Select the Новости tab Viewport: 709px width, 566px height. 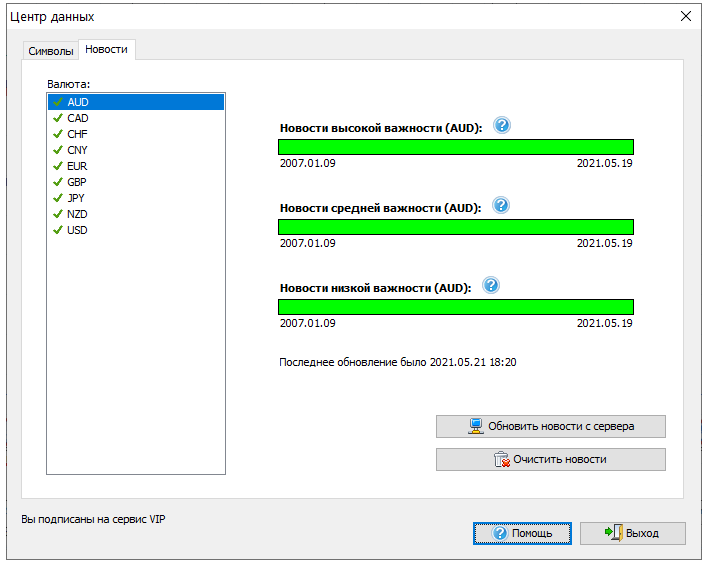coord(106,49)
